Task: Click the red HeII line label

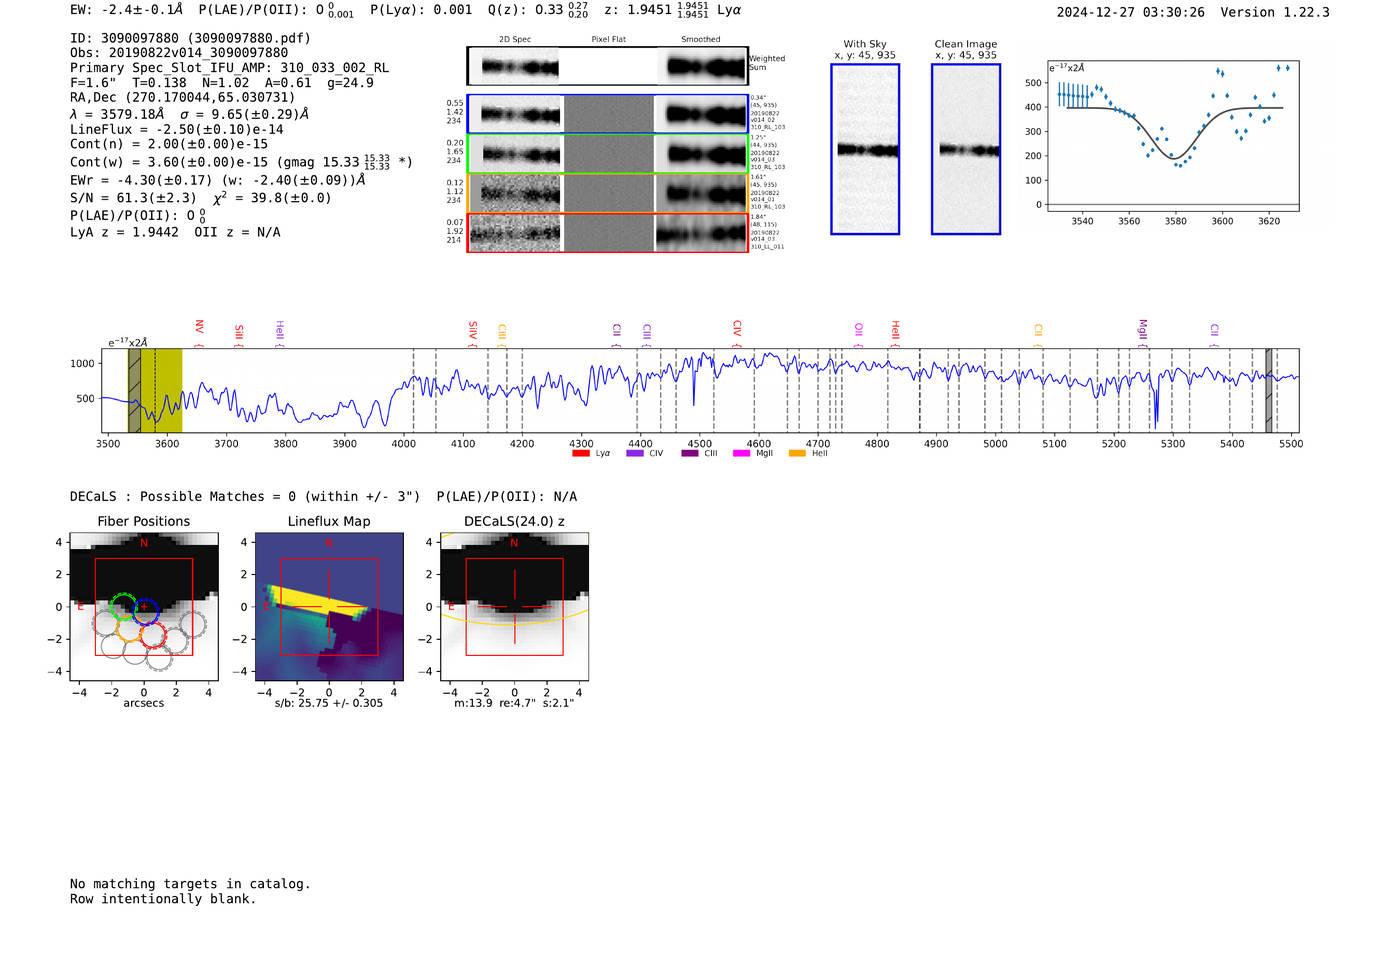Action: point(896,330)
